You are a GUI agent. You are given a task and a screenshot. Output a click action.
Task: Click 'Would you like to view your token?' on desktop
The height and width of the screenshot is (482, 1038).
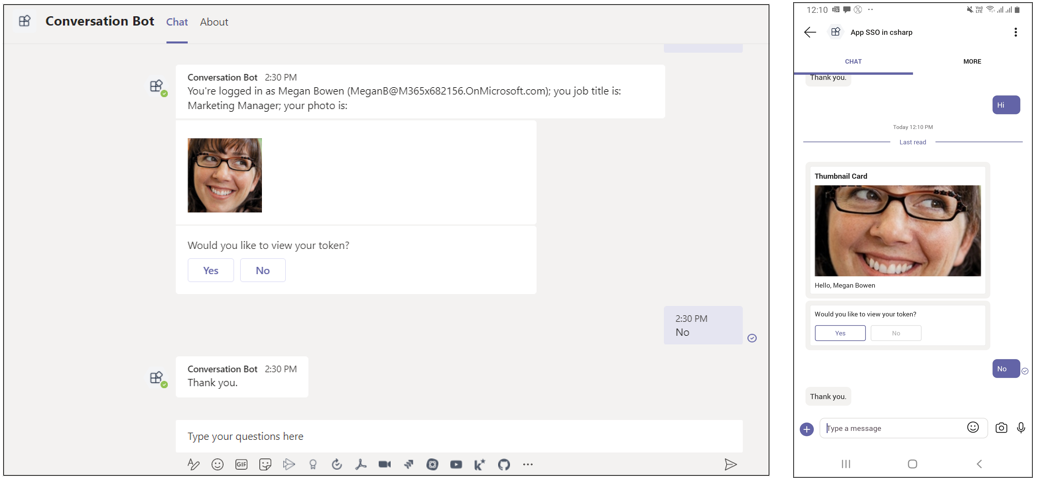point(268,245)
